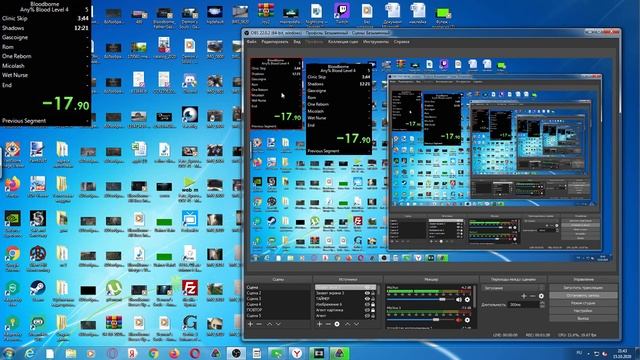Select the Discord desktop icon
The image size is (640, 360).
pos(190,82)
